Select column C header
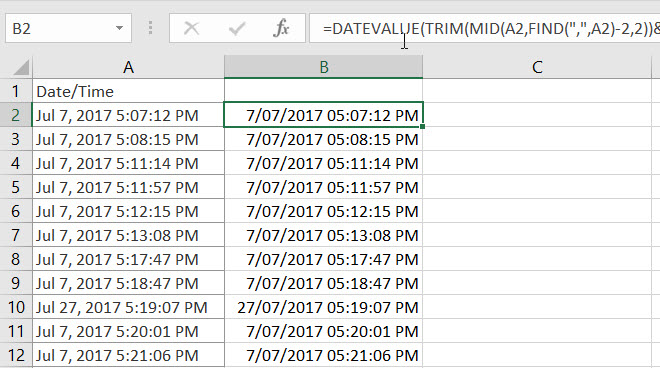This screenshot has width=660, height=368. point(537,67)
